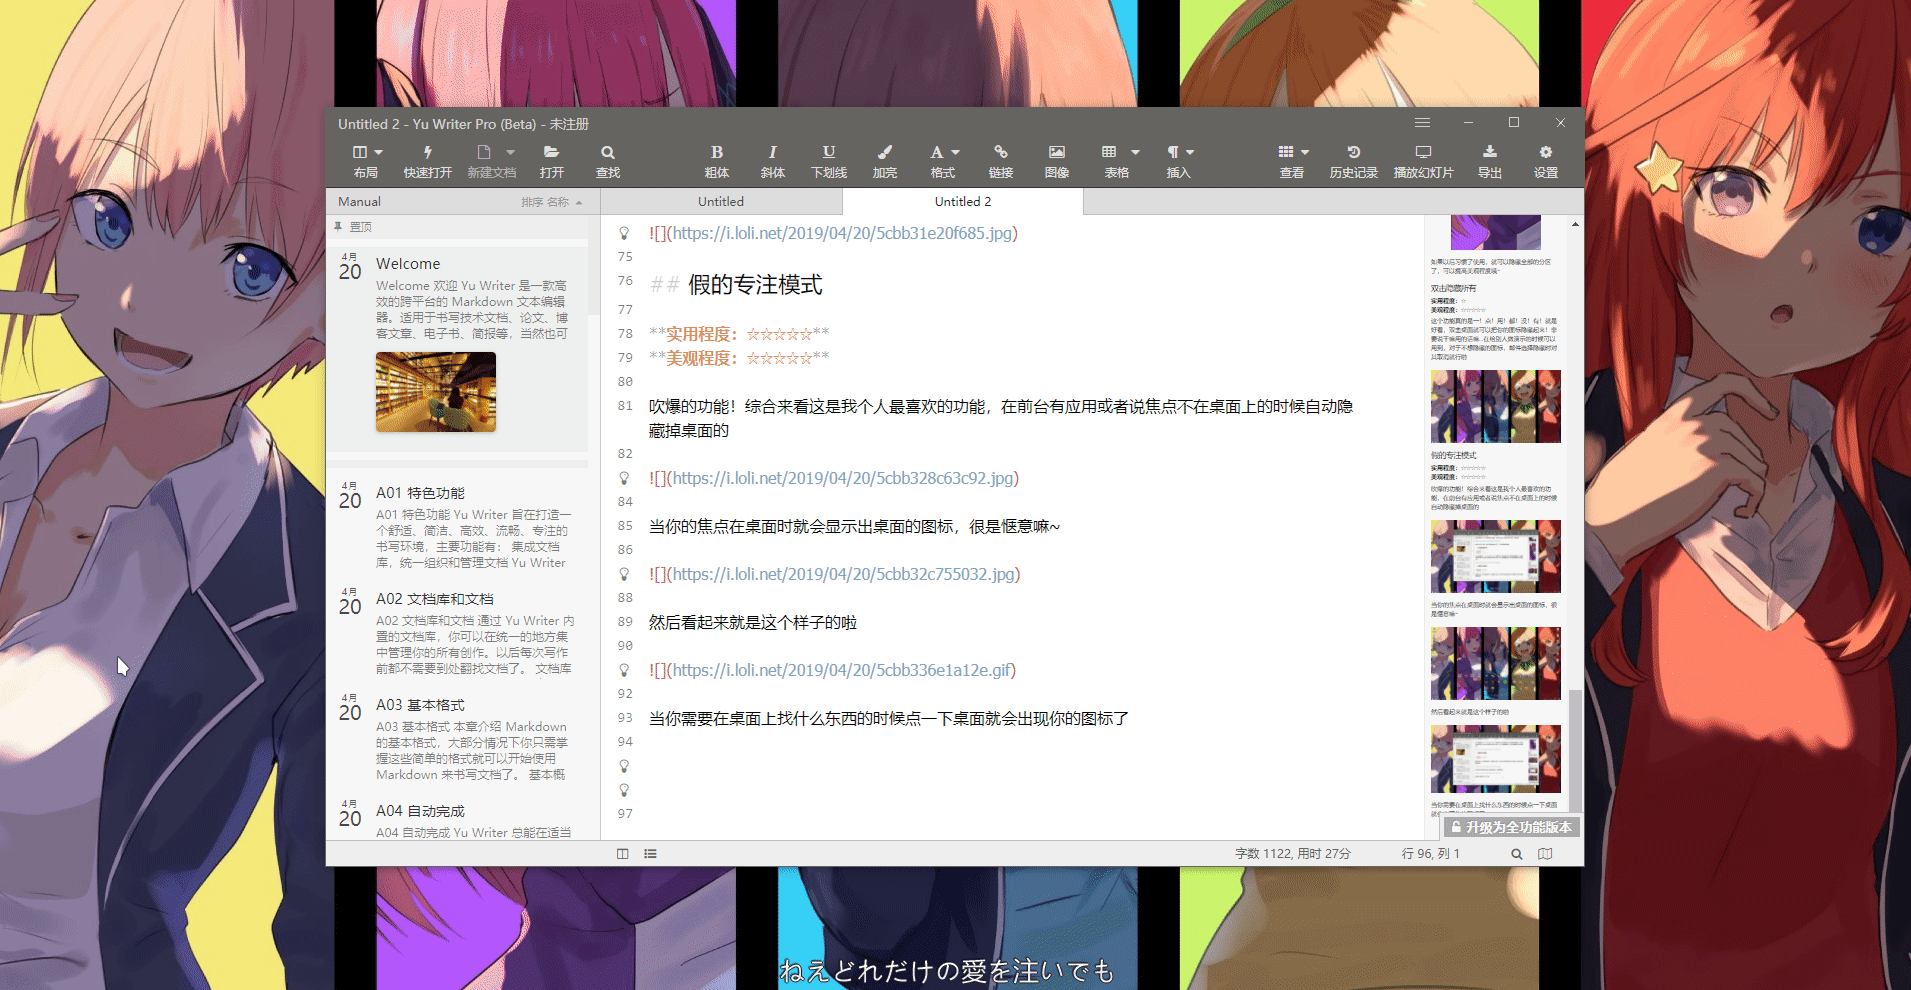Viewport: 1911px width, 990px height.
Task: Click the 升级为全功能版本 upgrade button
Action: (1511, 827)
